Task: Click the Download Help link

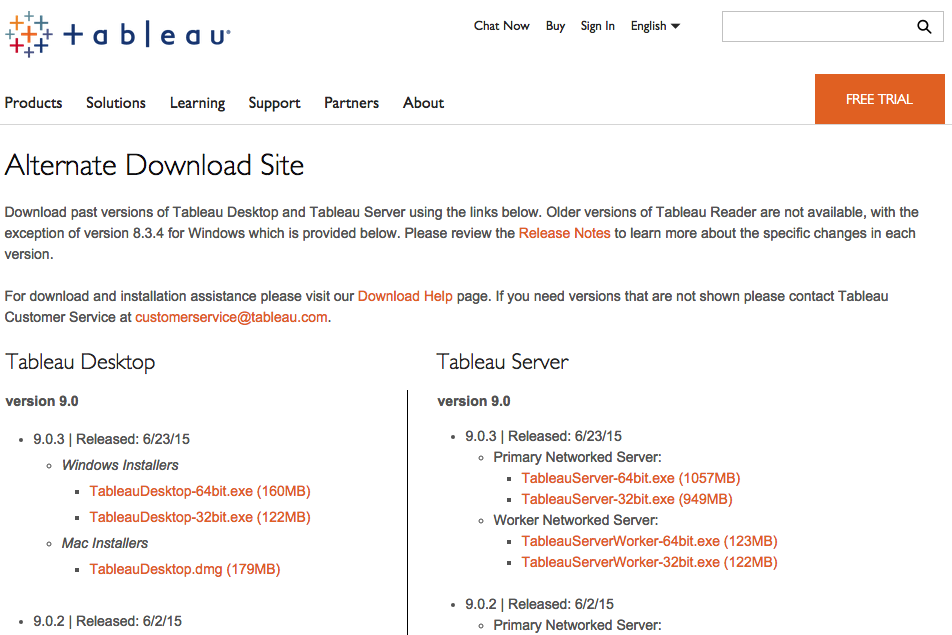Action: [x=405, y=296]
